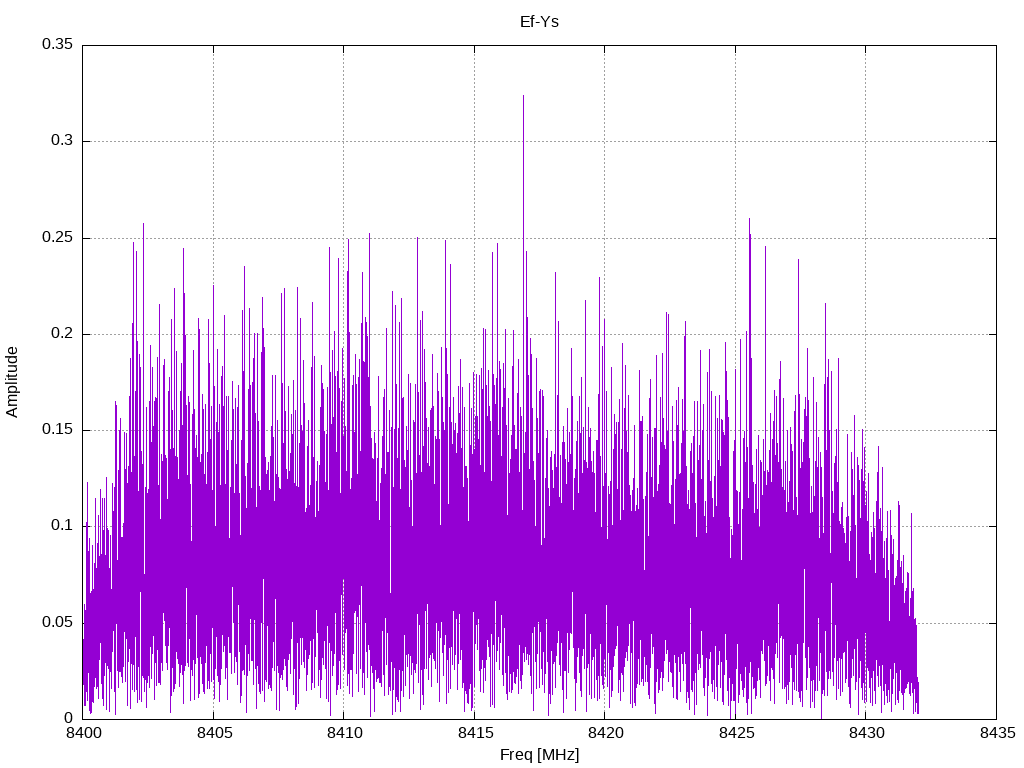Click the y-axis tick label 0.2
This screenshot has width=1024, height=768.
[x=62, y=333]
